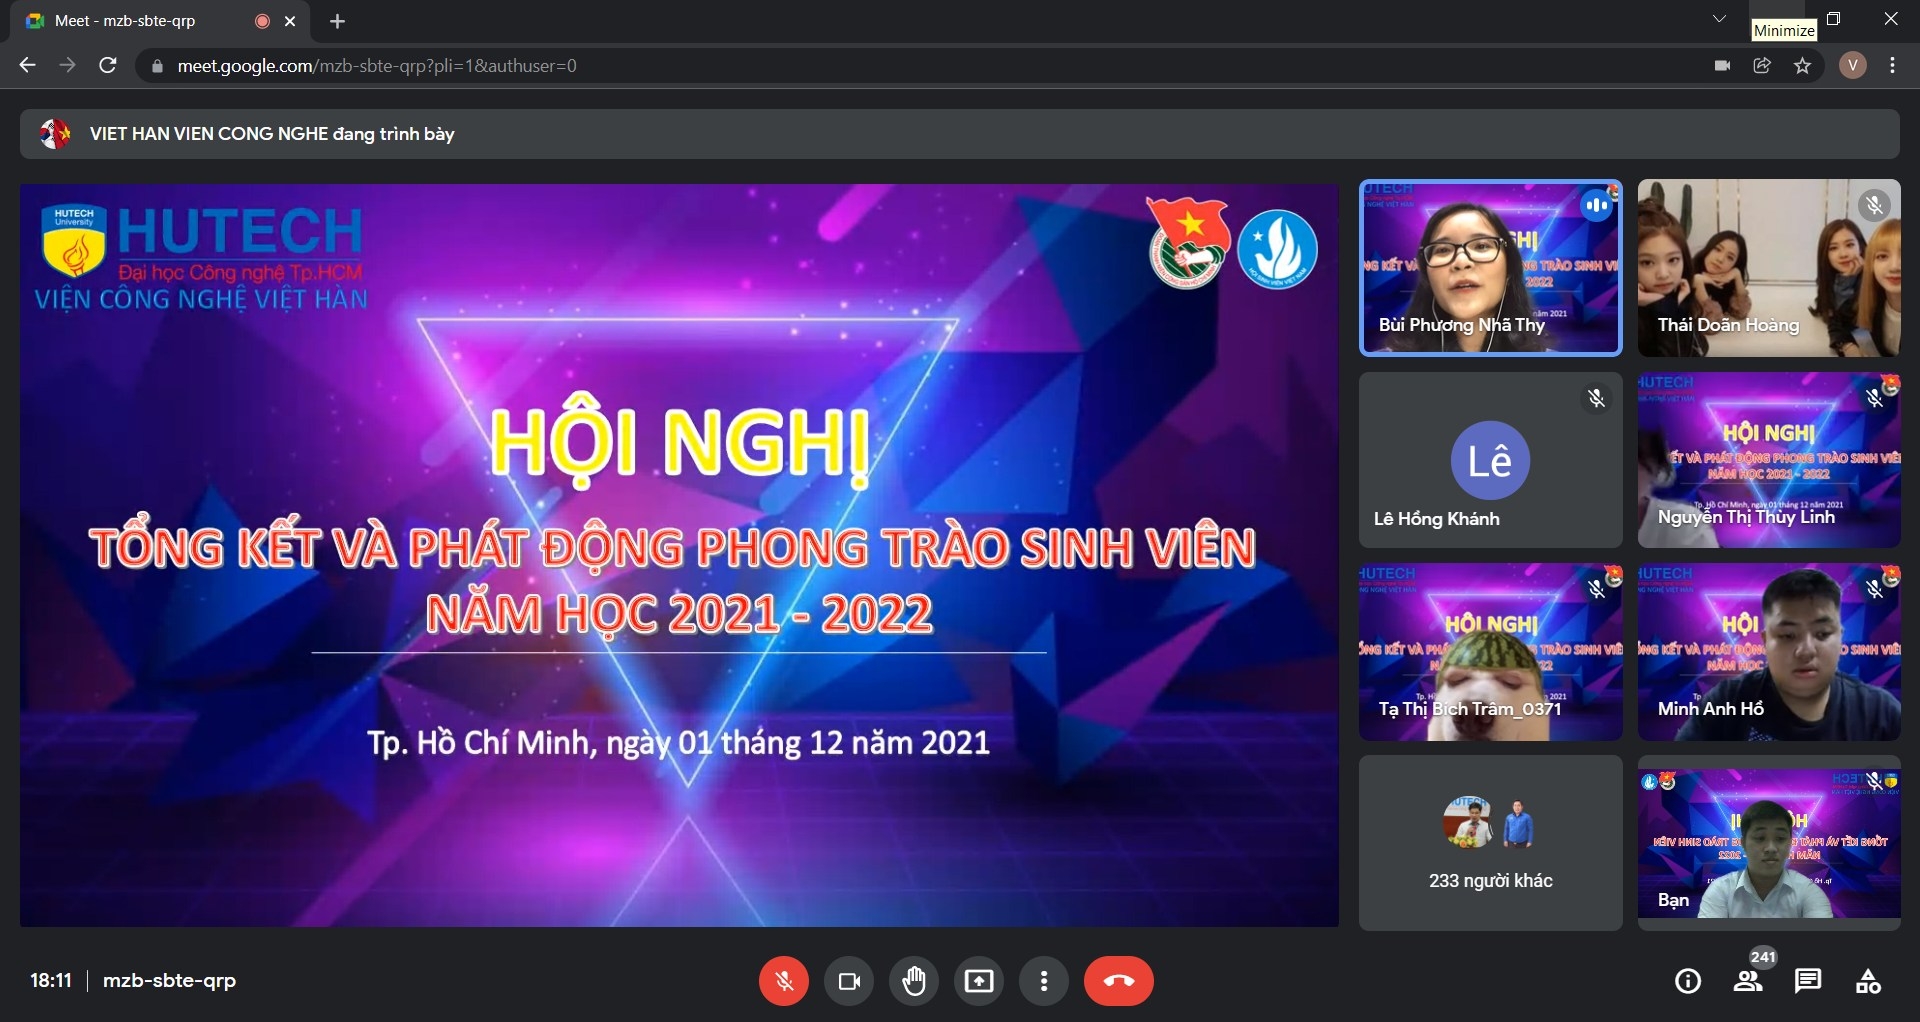Click the presentation banner VIET HAN VIEN CONG NGHE
This screenshot has width=1920, height=1022.
(960, 134)
